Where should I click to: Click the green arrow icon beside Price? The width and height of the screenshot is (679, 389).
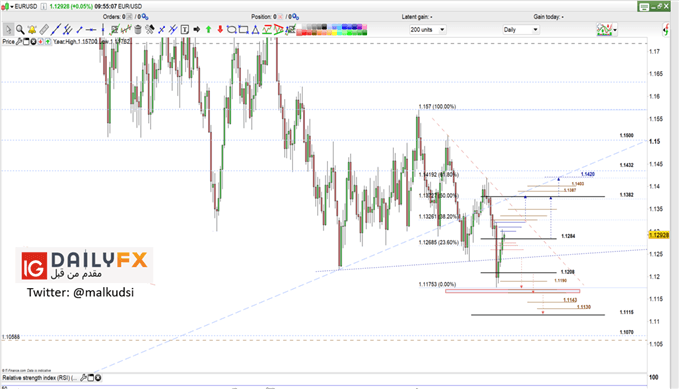pyautogui.click(x=48, y=42)
